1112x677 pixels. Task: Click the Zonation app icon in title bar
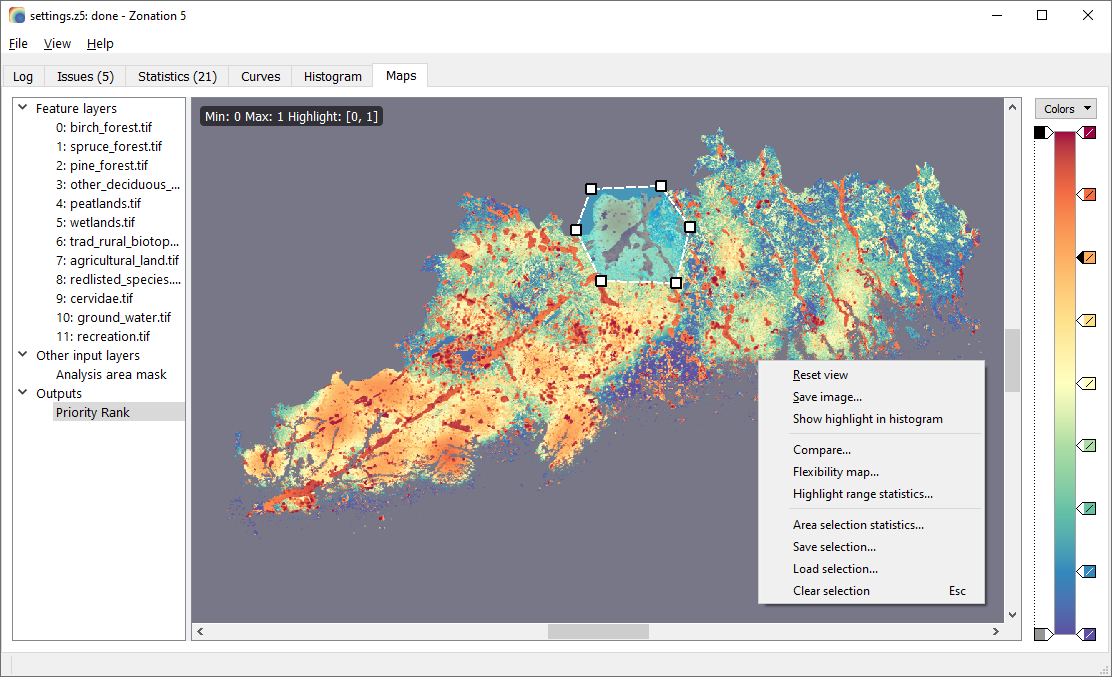click(x=17, y=16)
